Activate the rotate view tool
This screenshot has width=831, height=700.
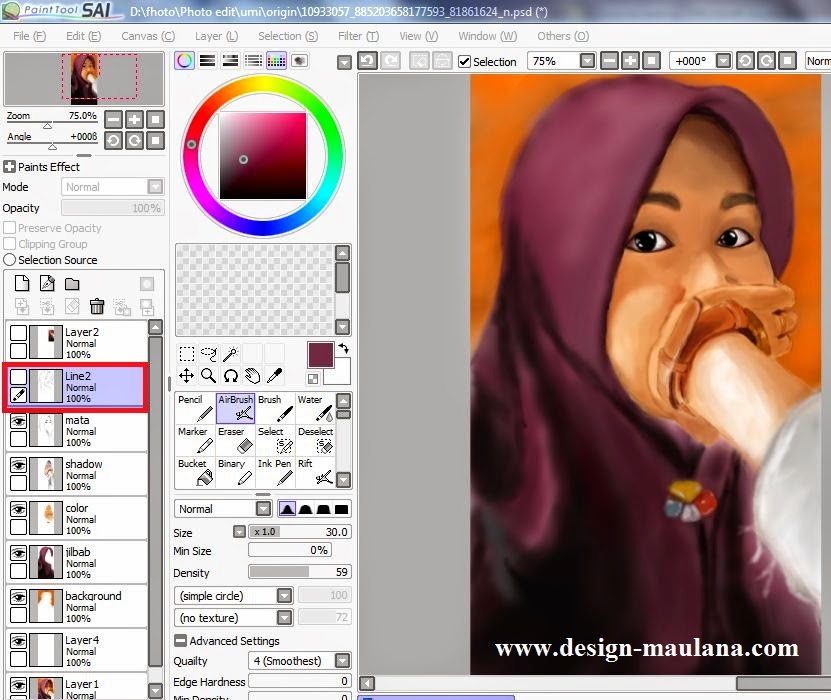[x=231, y=376]
